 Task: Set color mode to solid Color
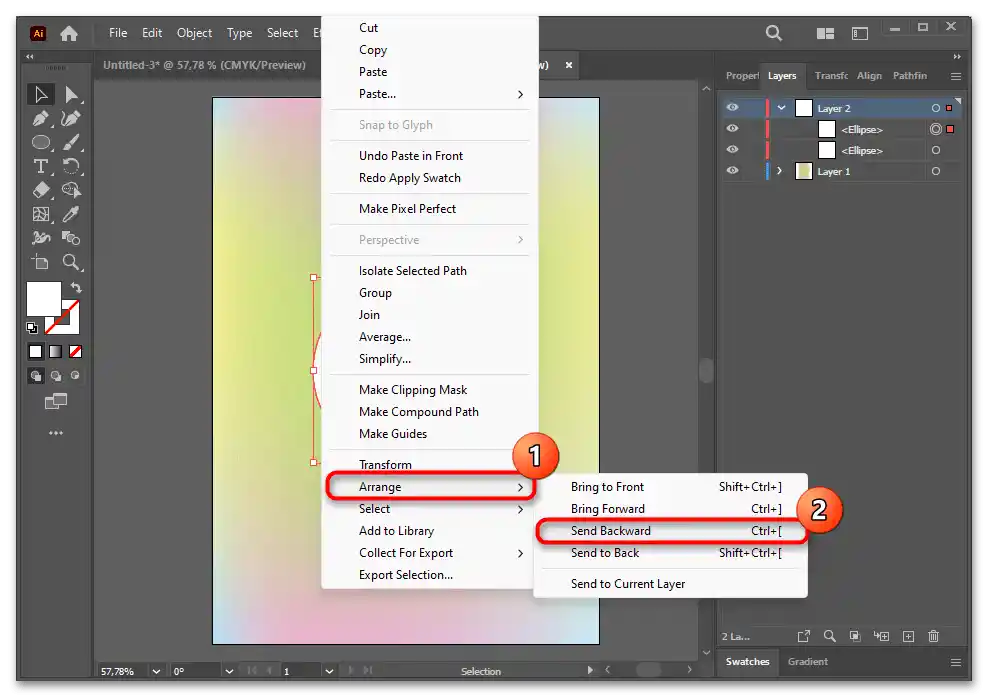[35, 352]
